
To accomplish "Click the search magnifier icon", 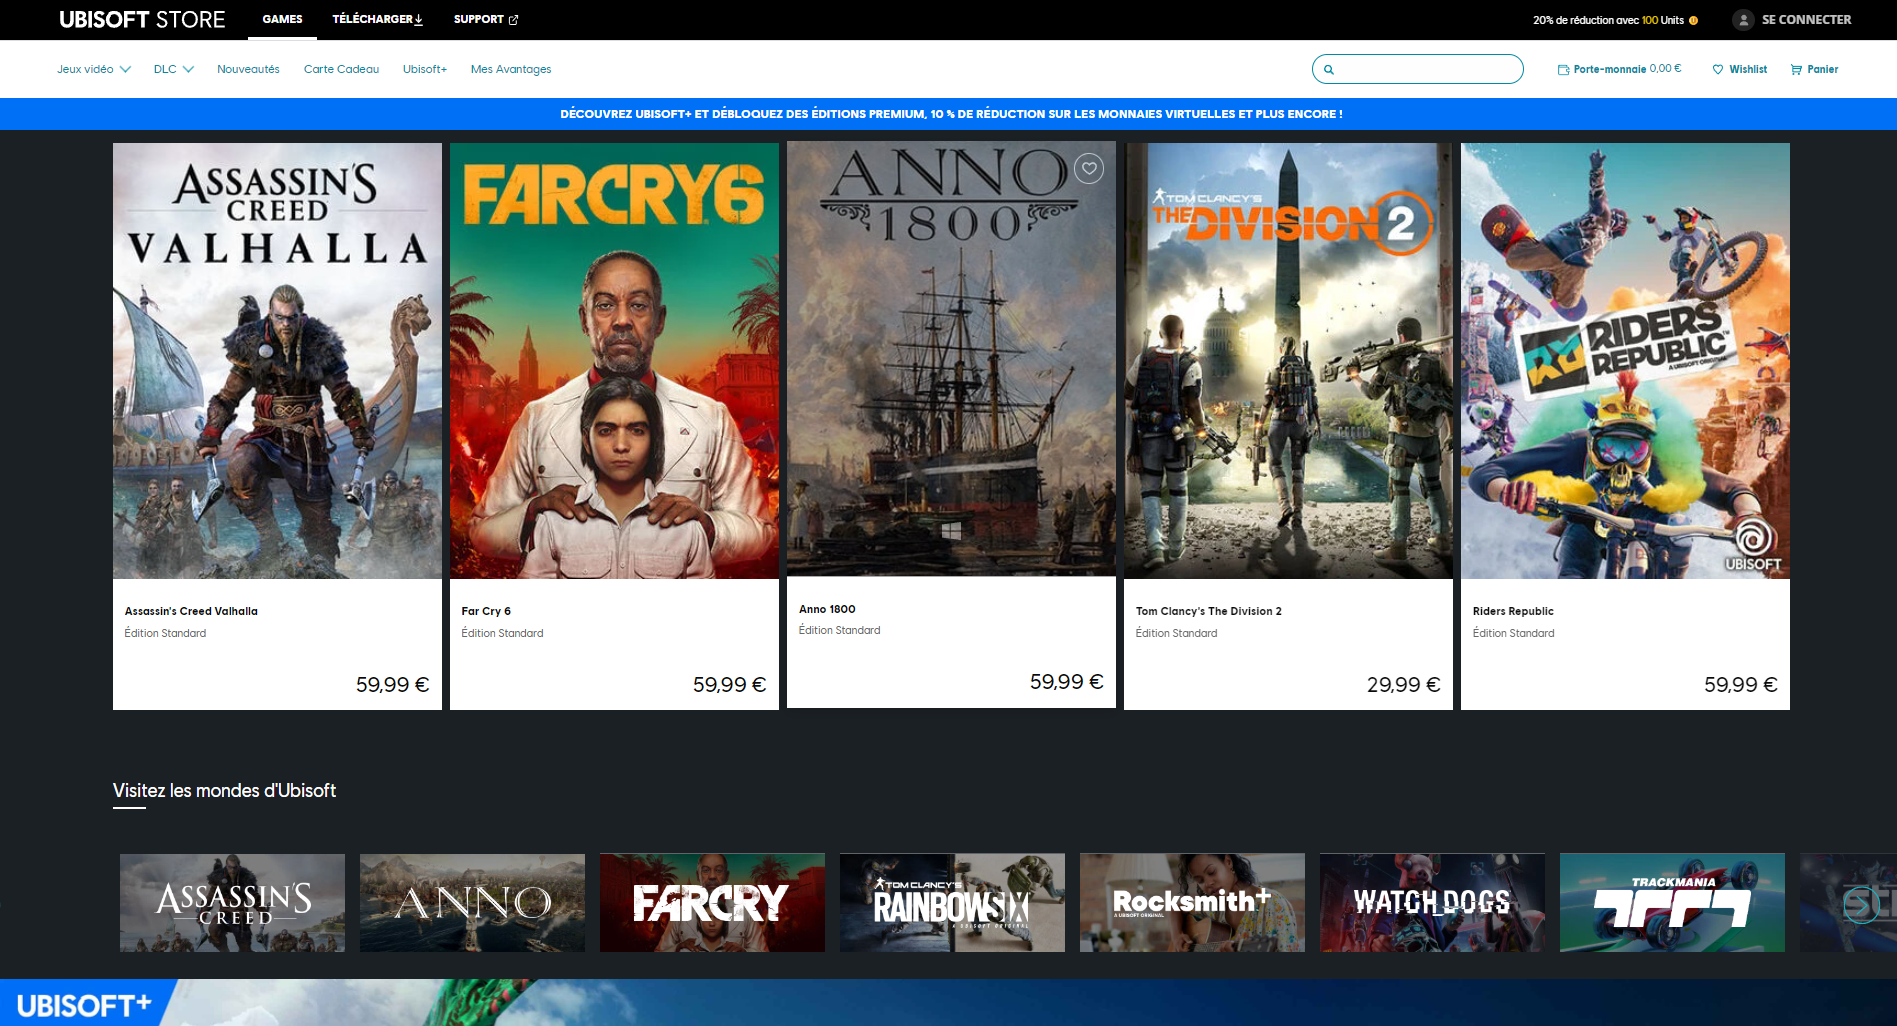I will [1329, 70].
